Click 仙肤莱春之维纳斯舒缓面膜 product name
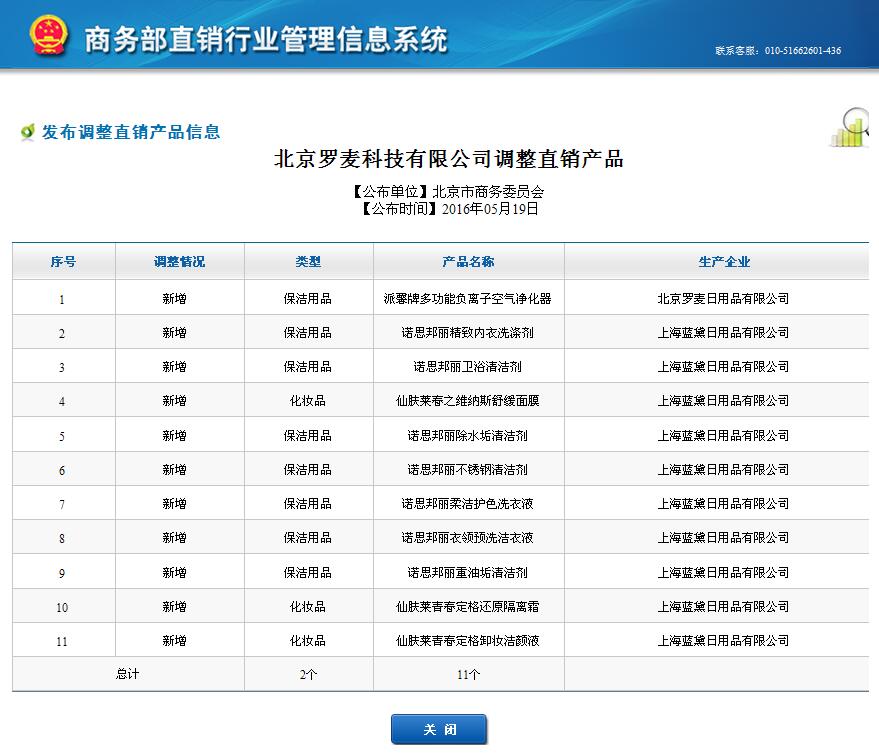879x756 pixels. (468, 401)
